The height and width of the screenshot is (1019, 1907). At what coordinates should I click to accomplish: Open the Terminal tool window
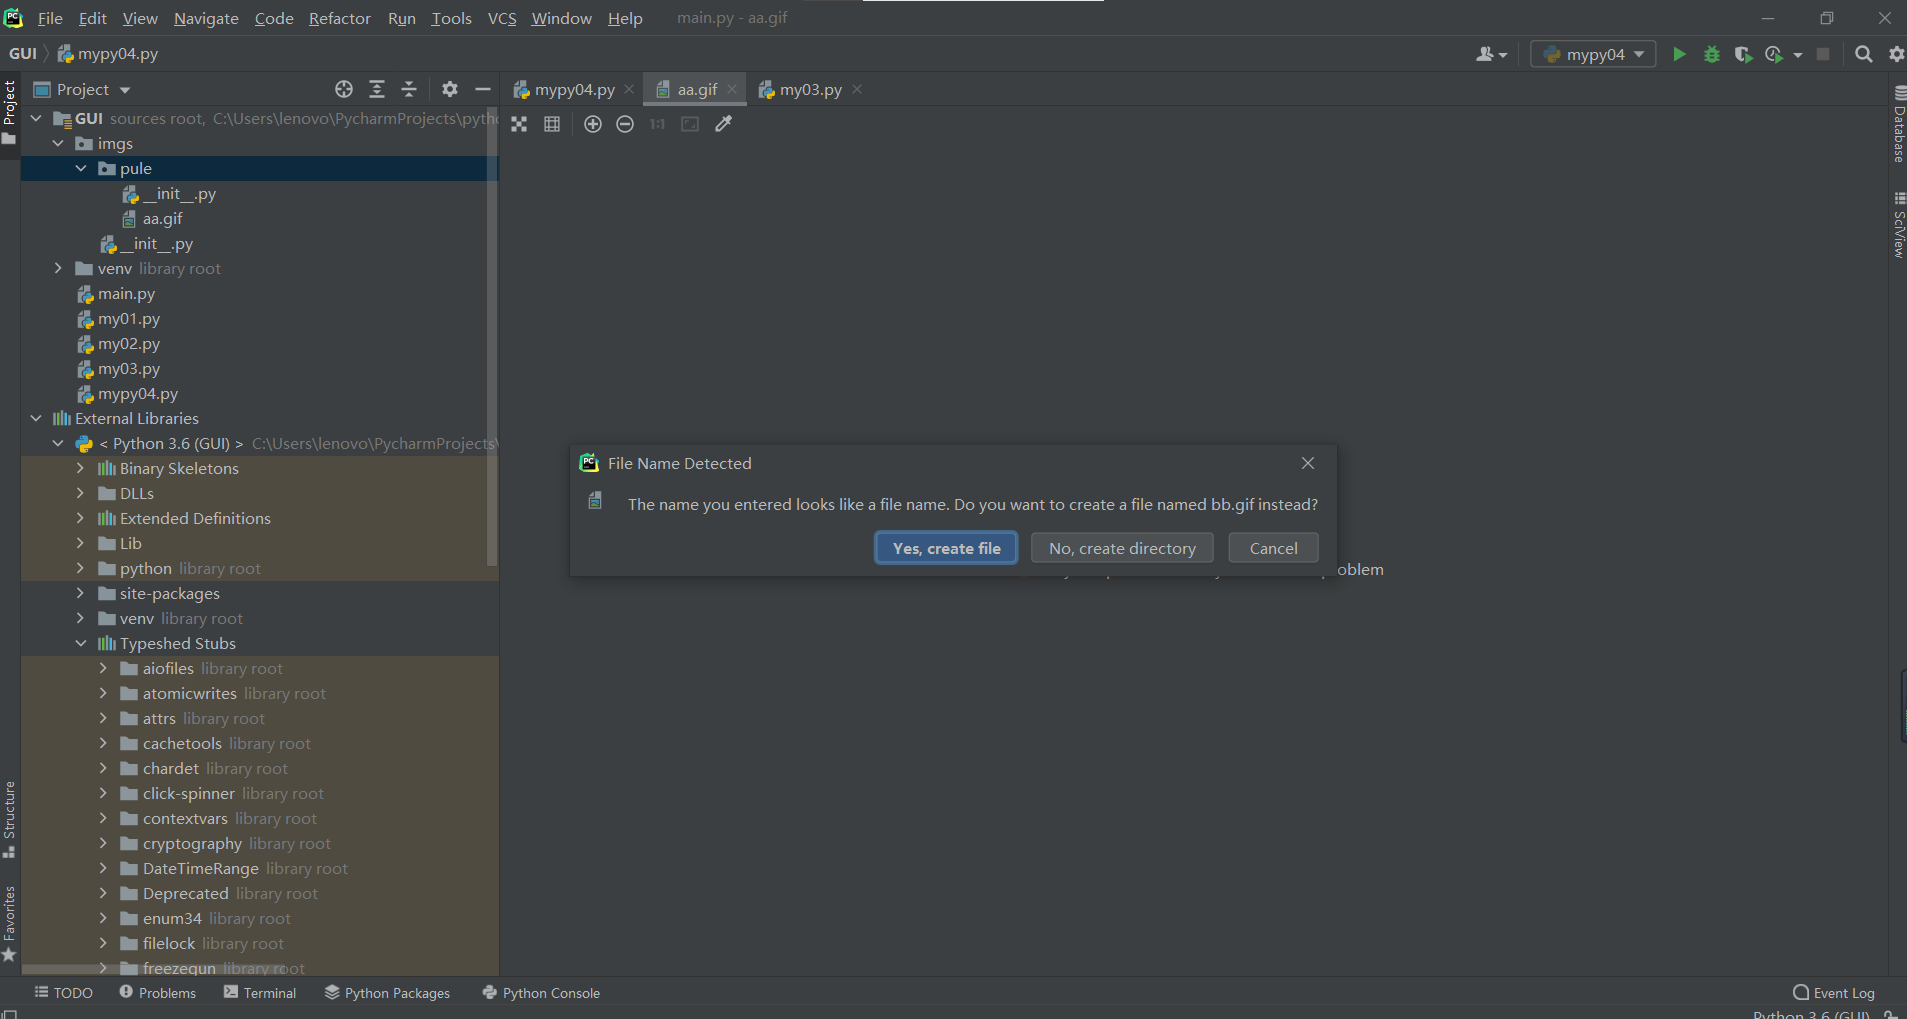click(x=260, y=993)
